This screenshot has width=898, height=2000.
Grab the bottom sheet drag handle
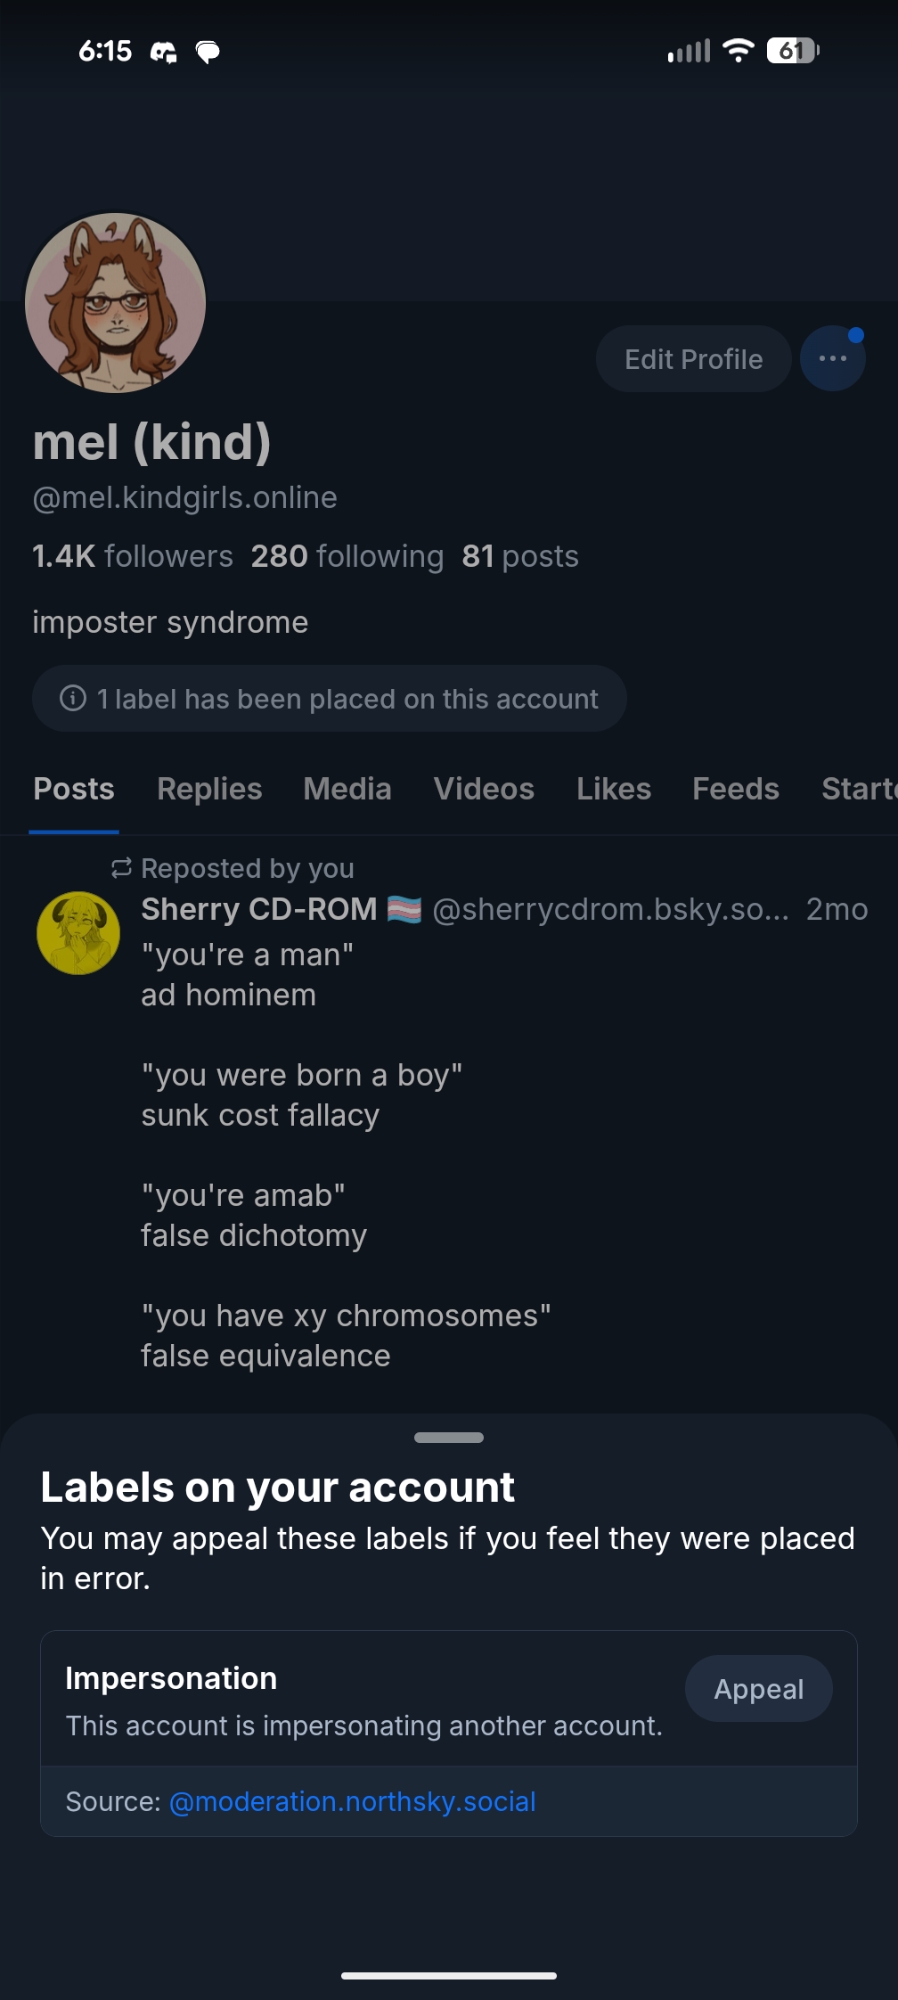pyautogui.click(x=449, y=1437)
